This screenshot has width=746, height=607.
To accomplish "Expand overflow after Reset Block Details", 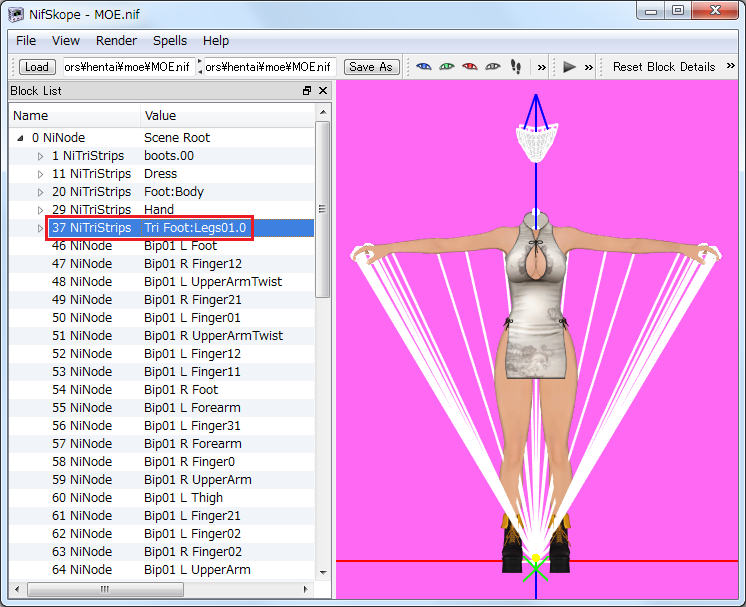I will pos(731,66).
